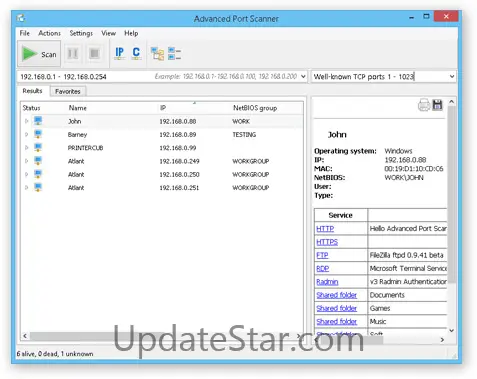Sort by the Status column header
477x379 pixels.
coord(31,108)
